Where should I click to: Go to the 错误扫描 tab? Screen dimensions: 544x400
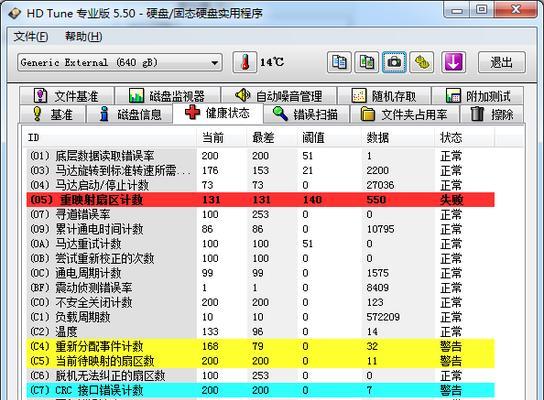coord(306,114)
